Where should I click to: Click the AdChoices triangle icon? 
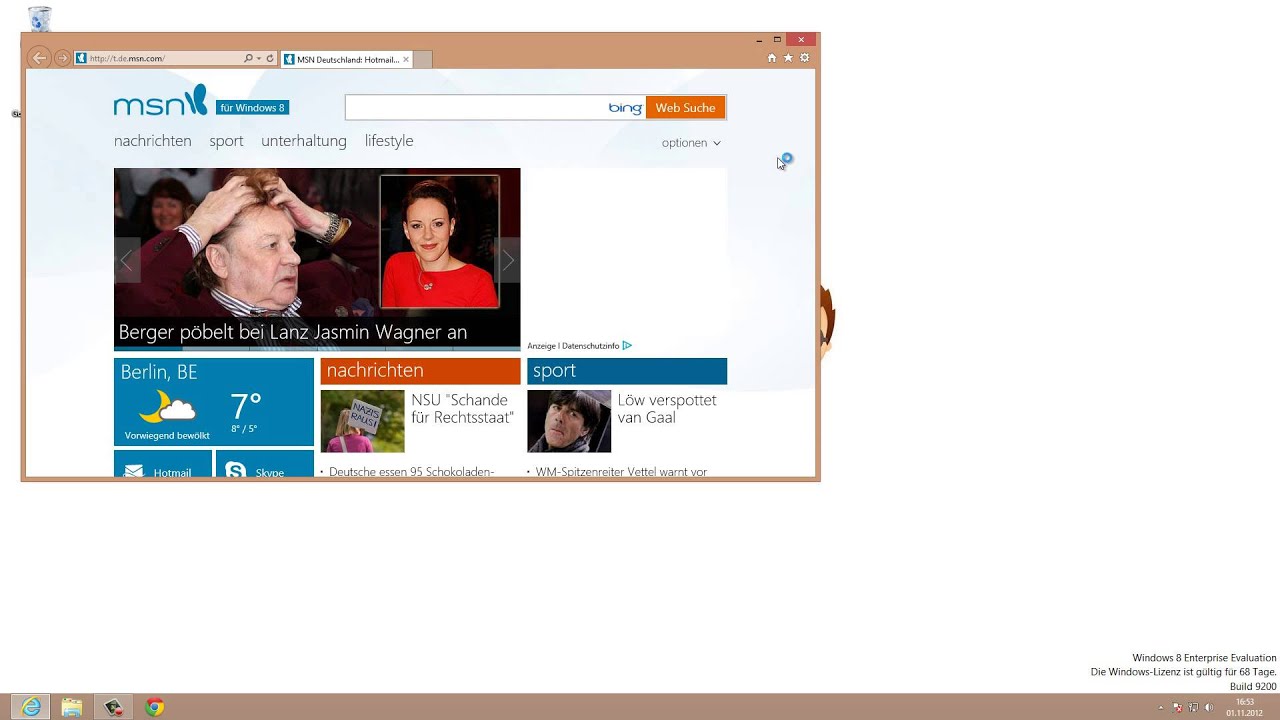627,346
